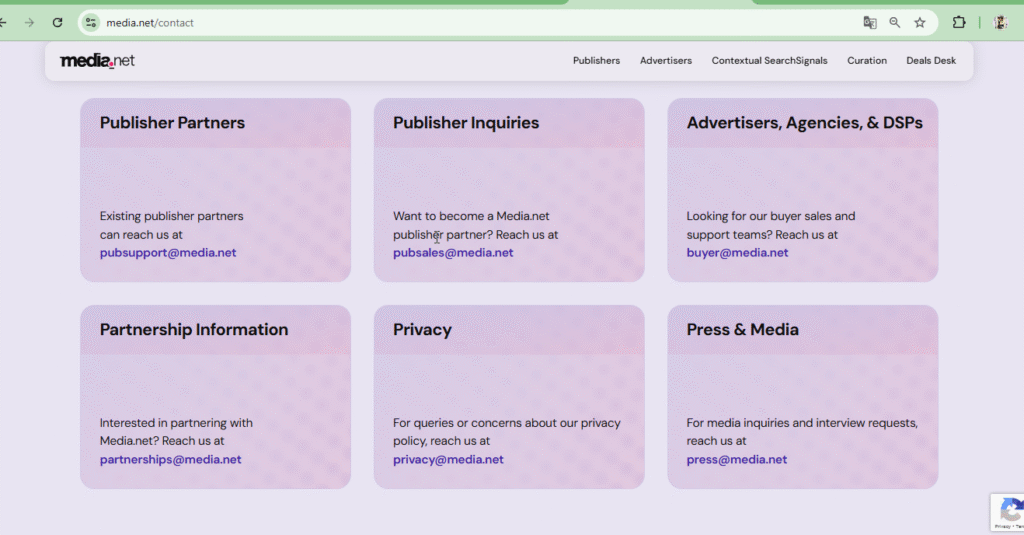Open the zoom magnifier icon
1024x535 pixels.
[x=895, y=23]
